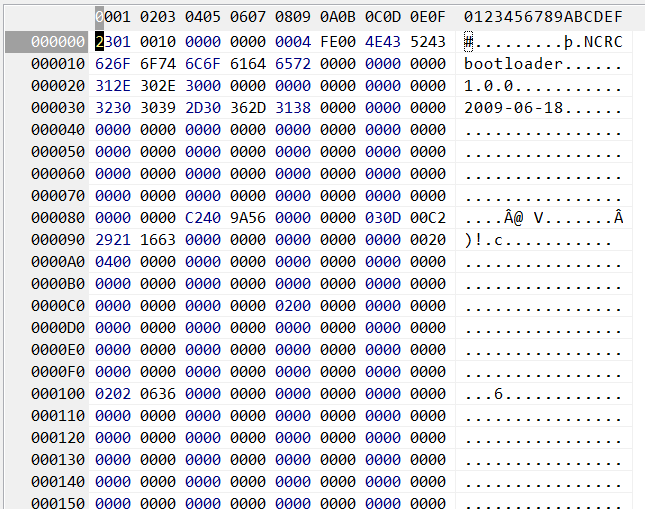Click the 000060 offset label

coord(58,174)
